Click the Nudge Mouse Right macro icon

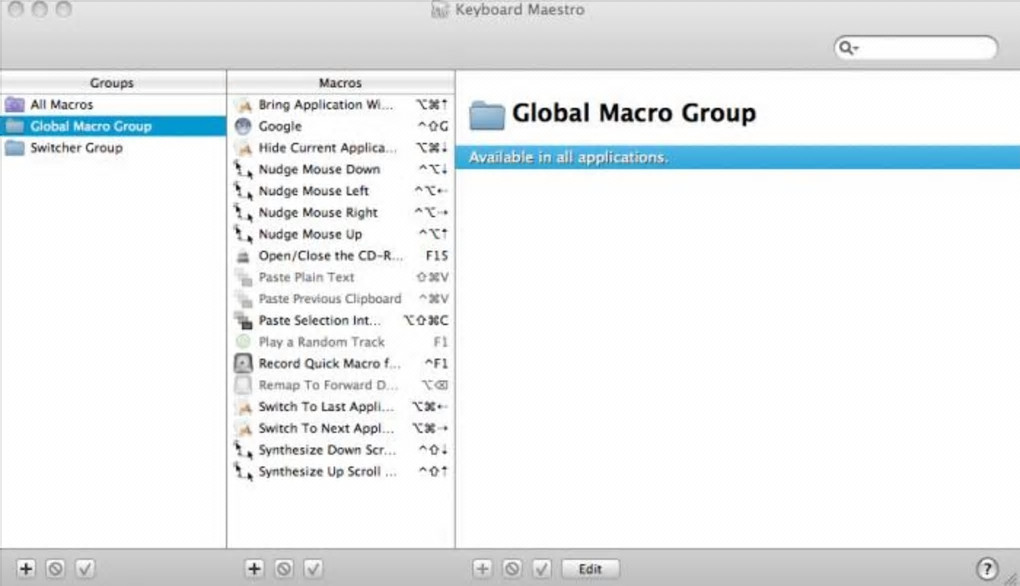point(243,212)
